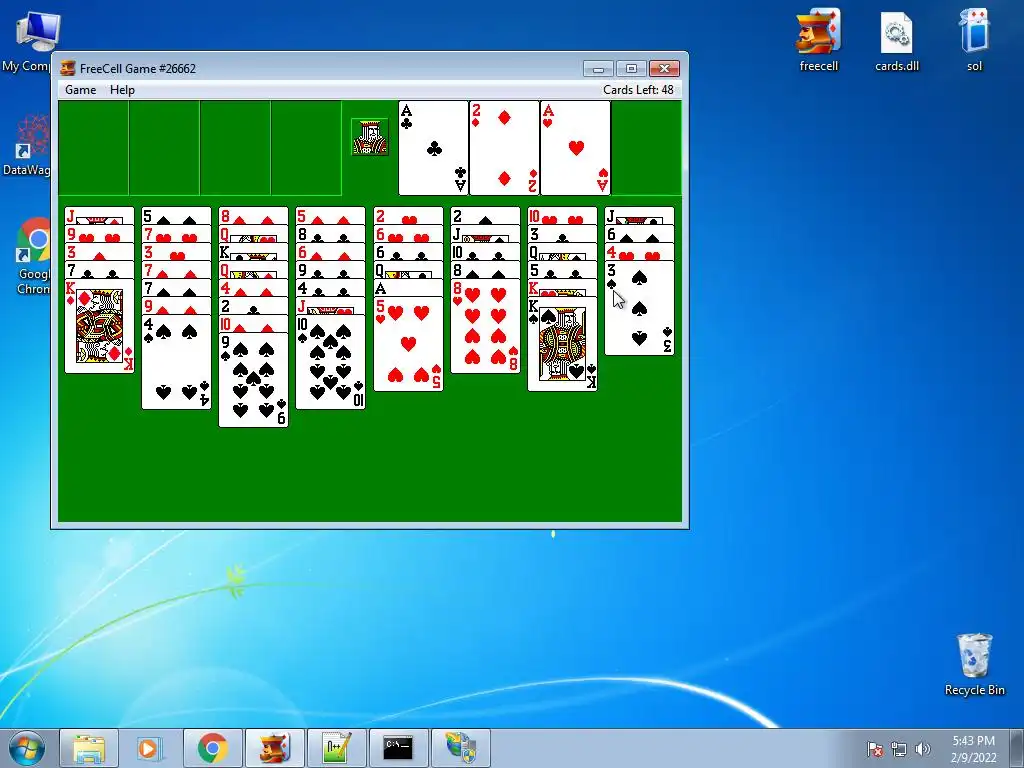Select the eight of hearts card
This screenshot has height=768, width=1024.
(485, 325)
